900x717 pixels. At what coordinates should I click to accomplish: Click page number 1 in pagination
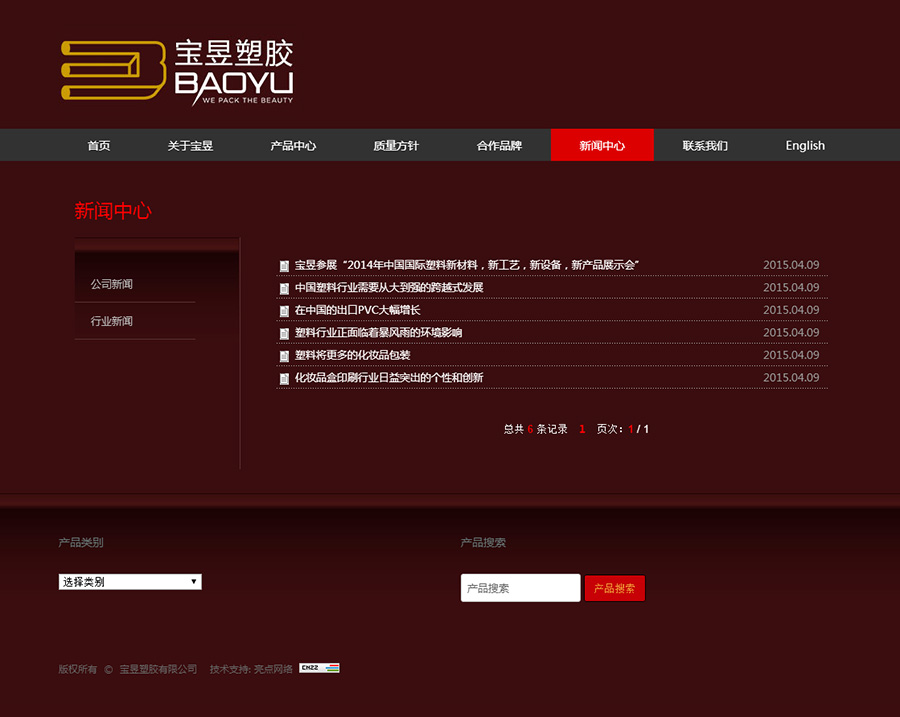pos(582,428)
